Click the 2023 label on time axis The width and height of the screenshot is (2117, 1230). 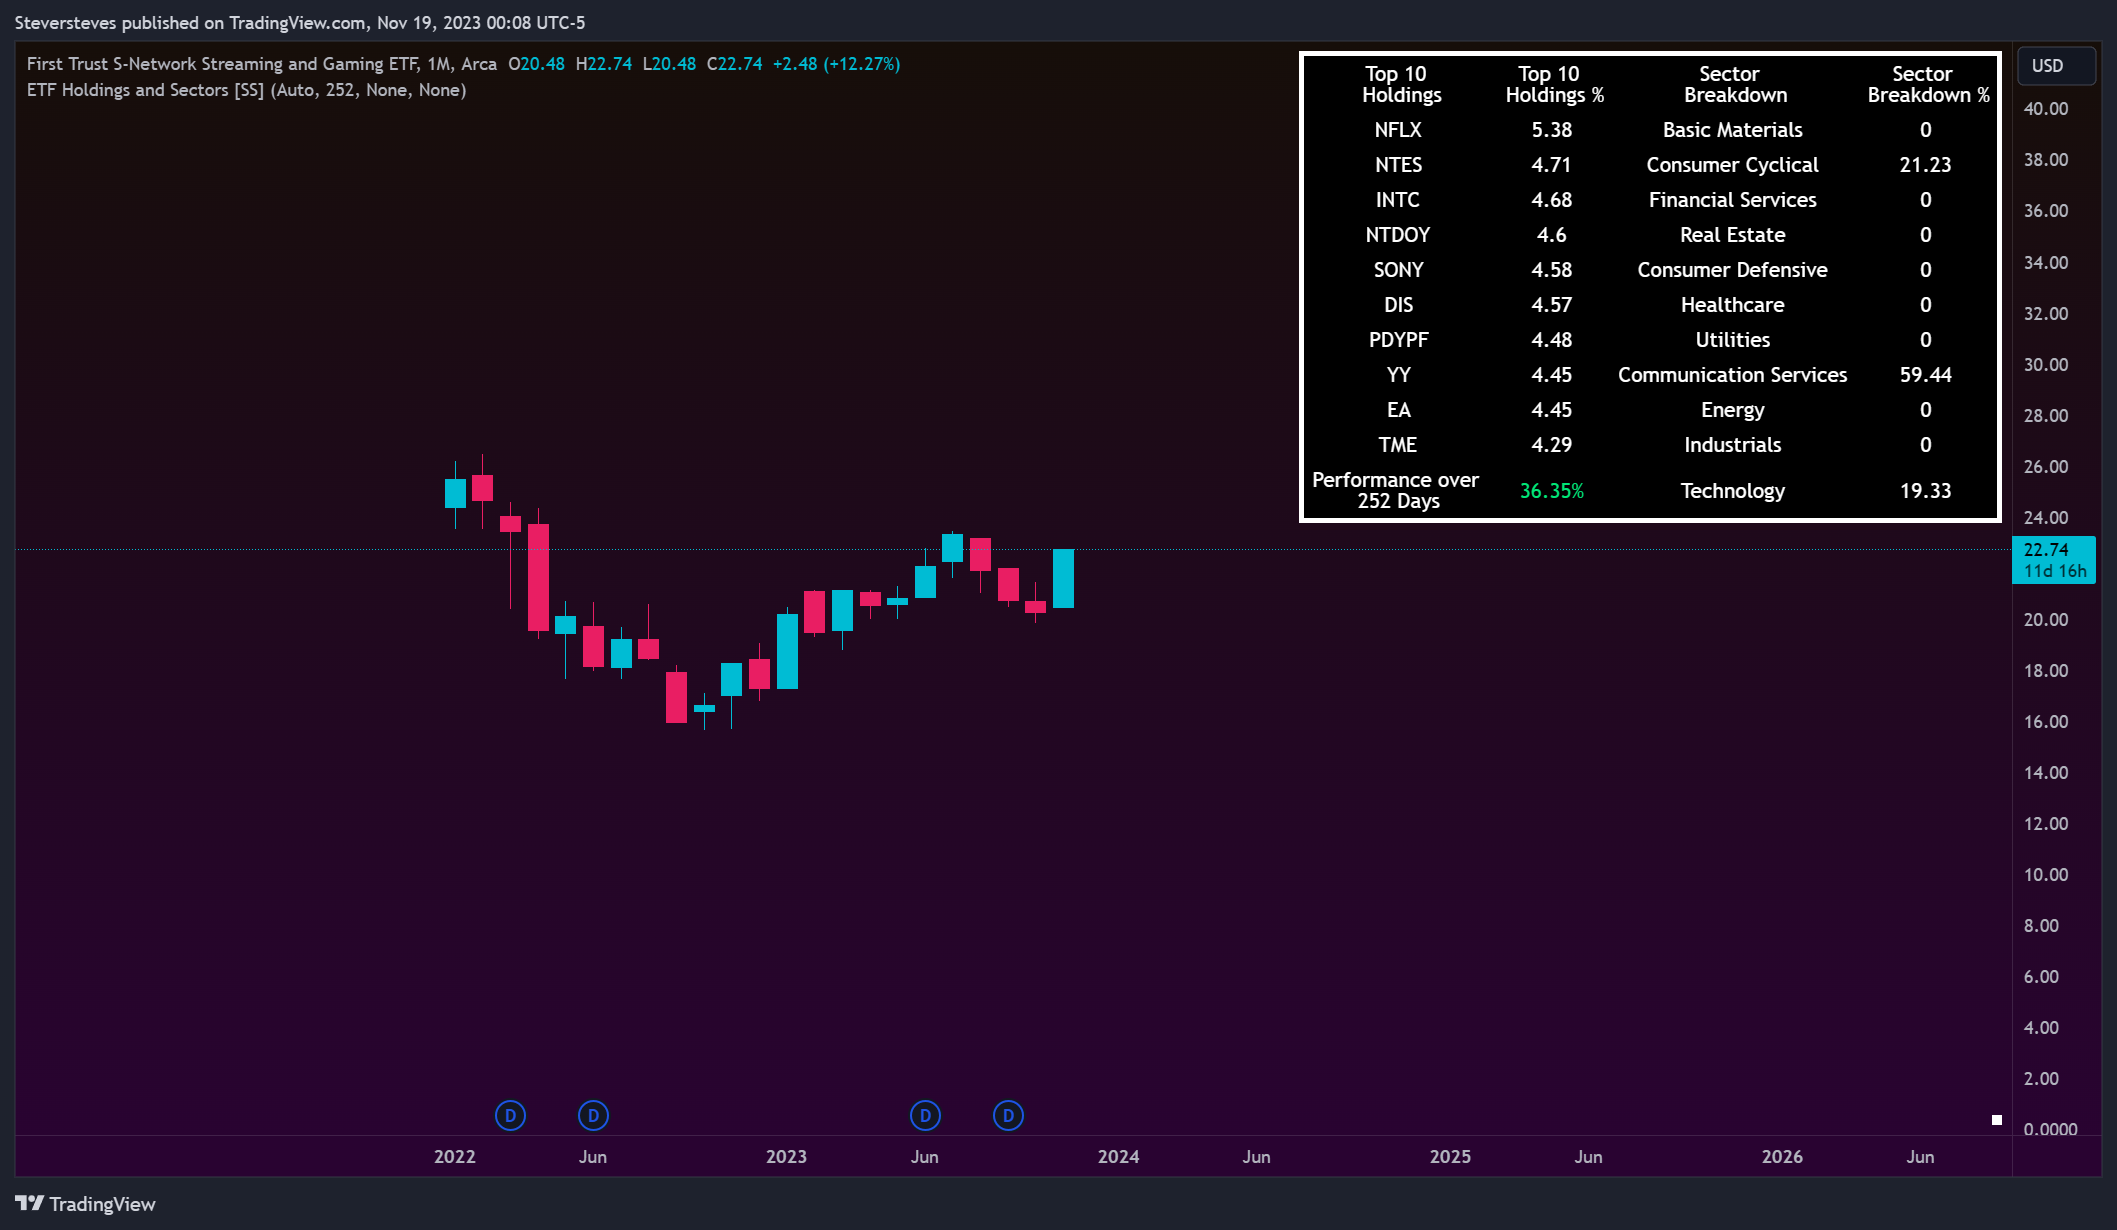pyautogui.click(x=786, y=1157)
